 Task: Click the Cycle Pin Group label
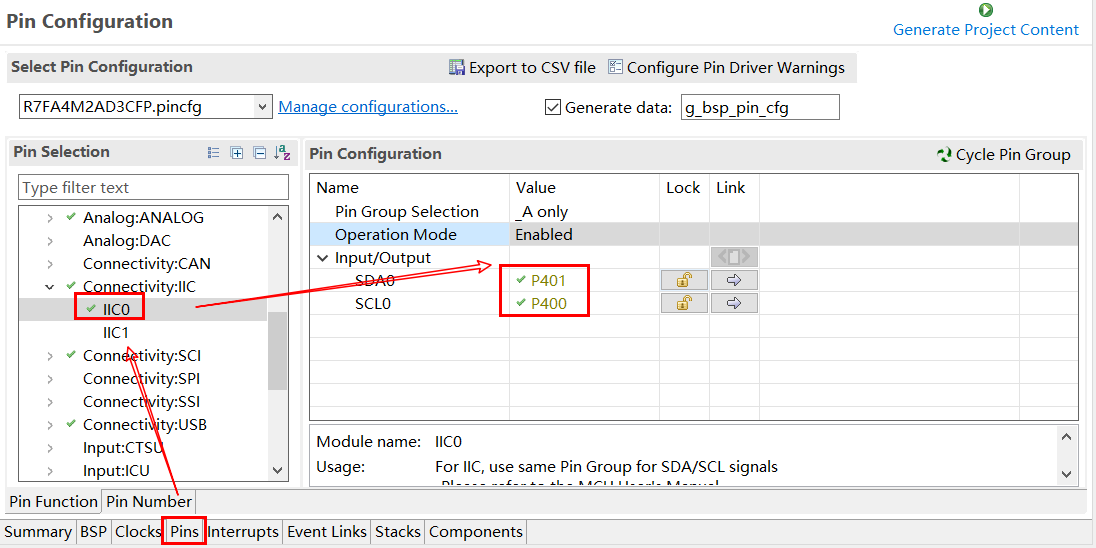(1013, 155)
